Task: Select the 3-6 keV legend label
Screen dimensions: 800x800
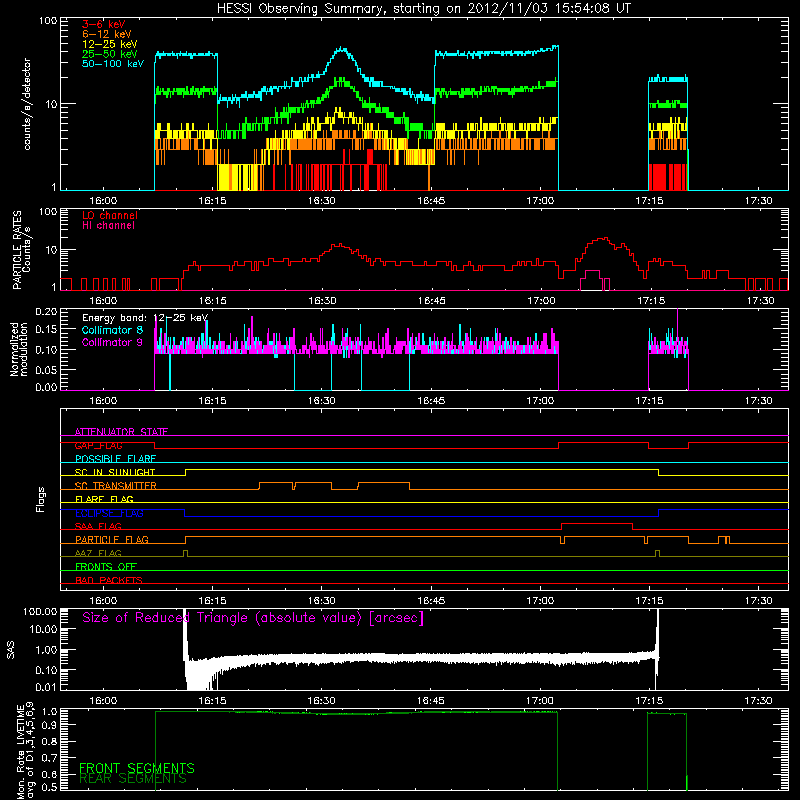Action: coord(104,24)
